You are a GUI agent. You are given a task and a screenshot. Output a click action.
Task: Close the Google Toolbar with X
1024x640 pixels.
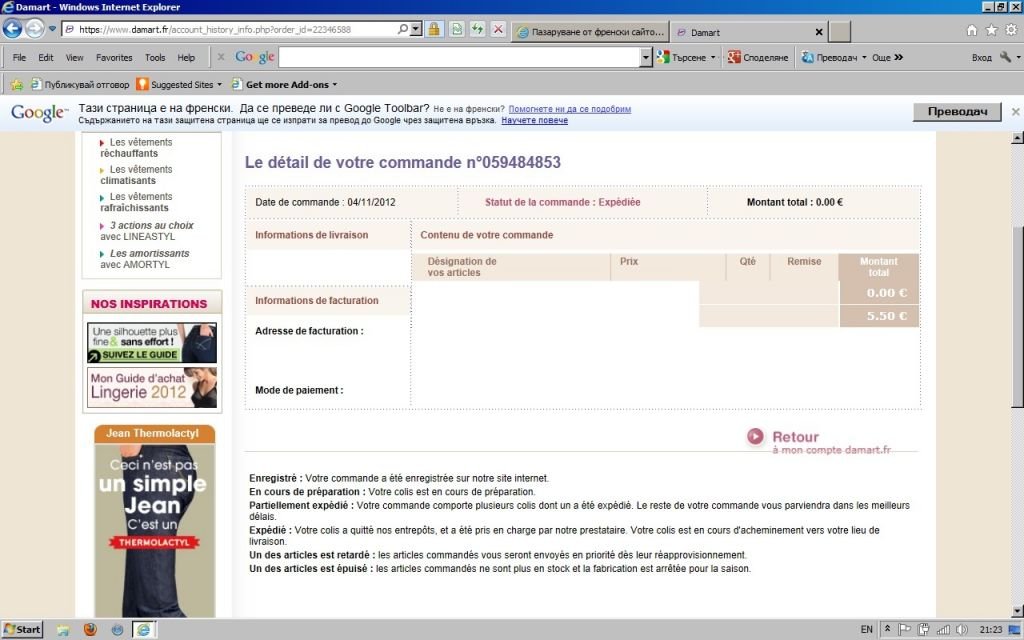click(x=221, y=57)
